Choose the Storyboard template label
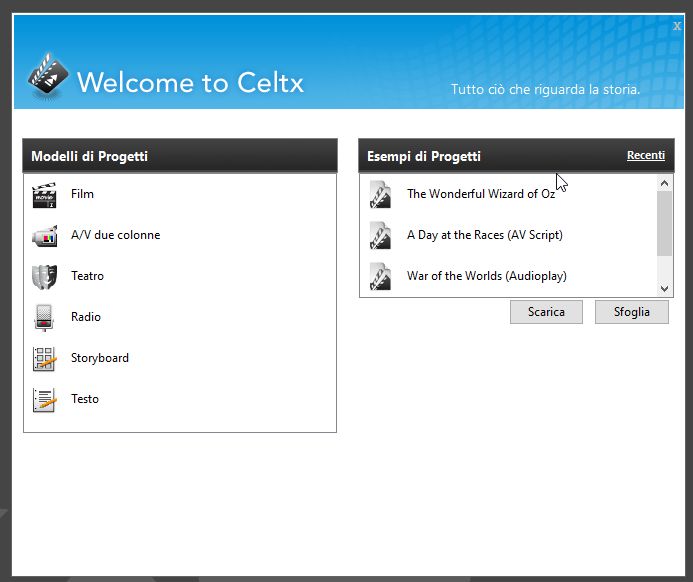This screenshot has height=582, width=693. tap(100, 358)
